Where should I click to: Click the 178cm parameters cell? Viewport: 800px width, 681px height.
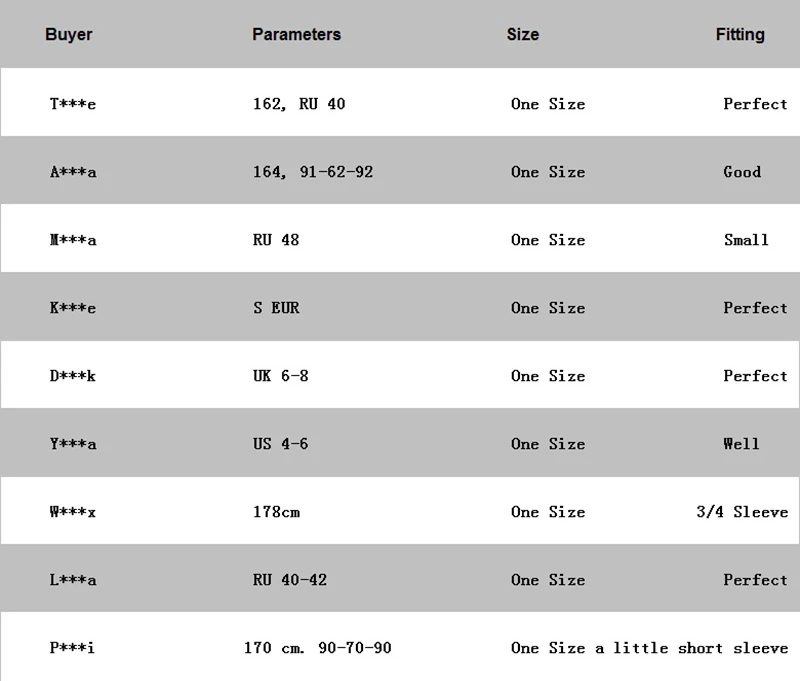[277, 512]
